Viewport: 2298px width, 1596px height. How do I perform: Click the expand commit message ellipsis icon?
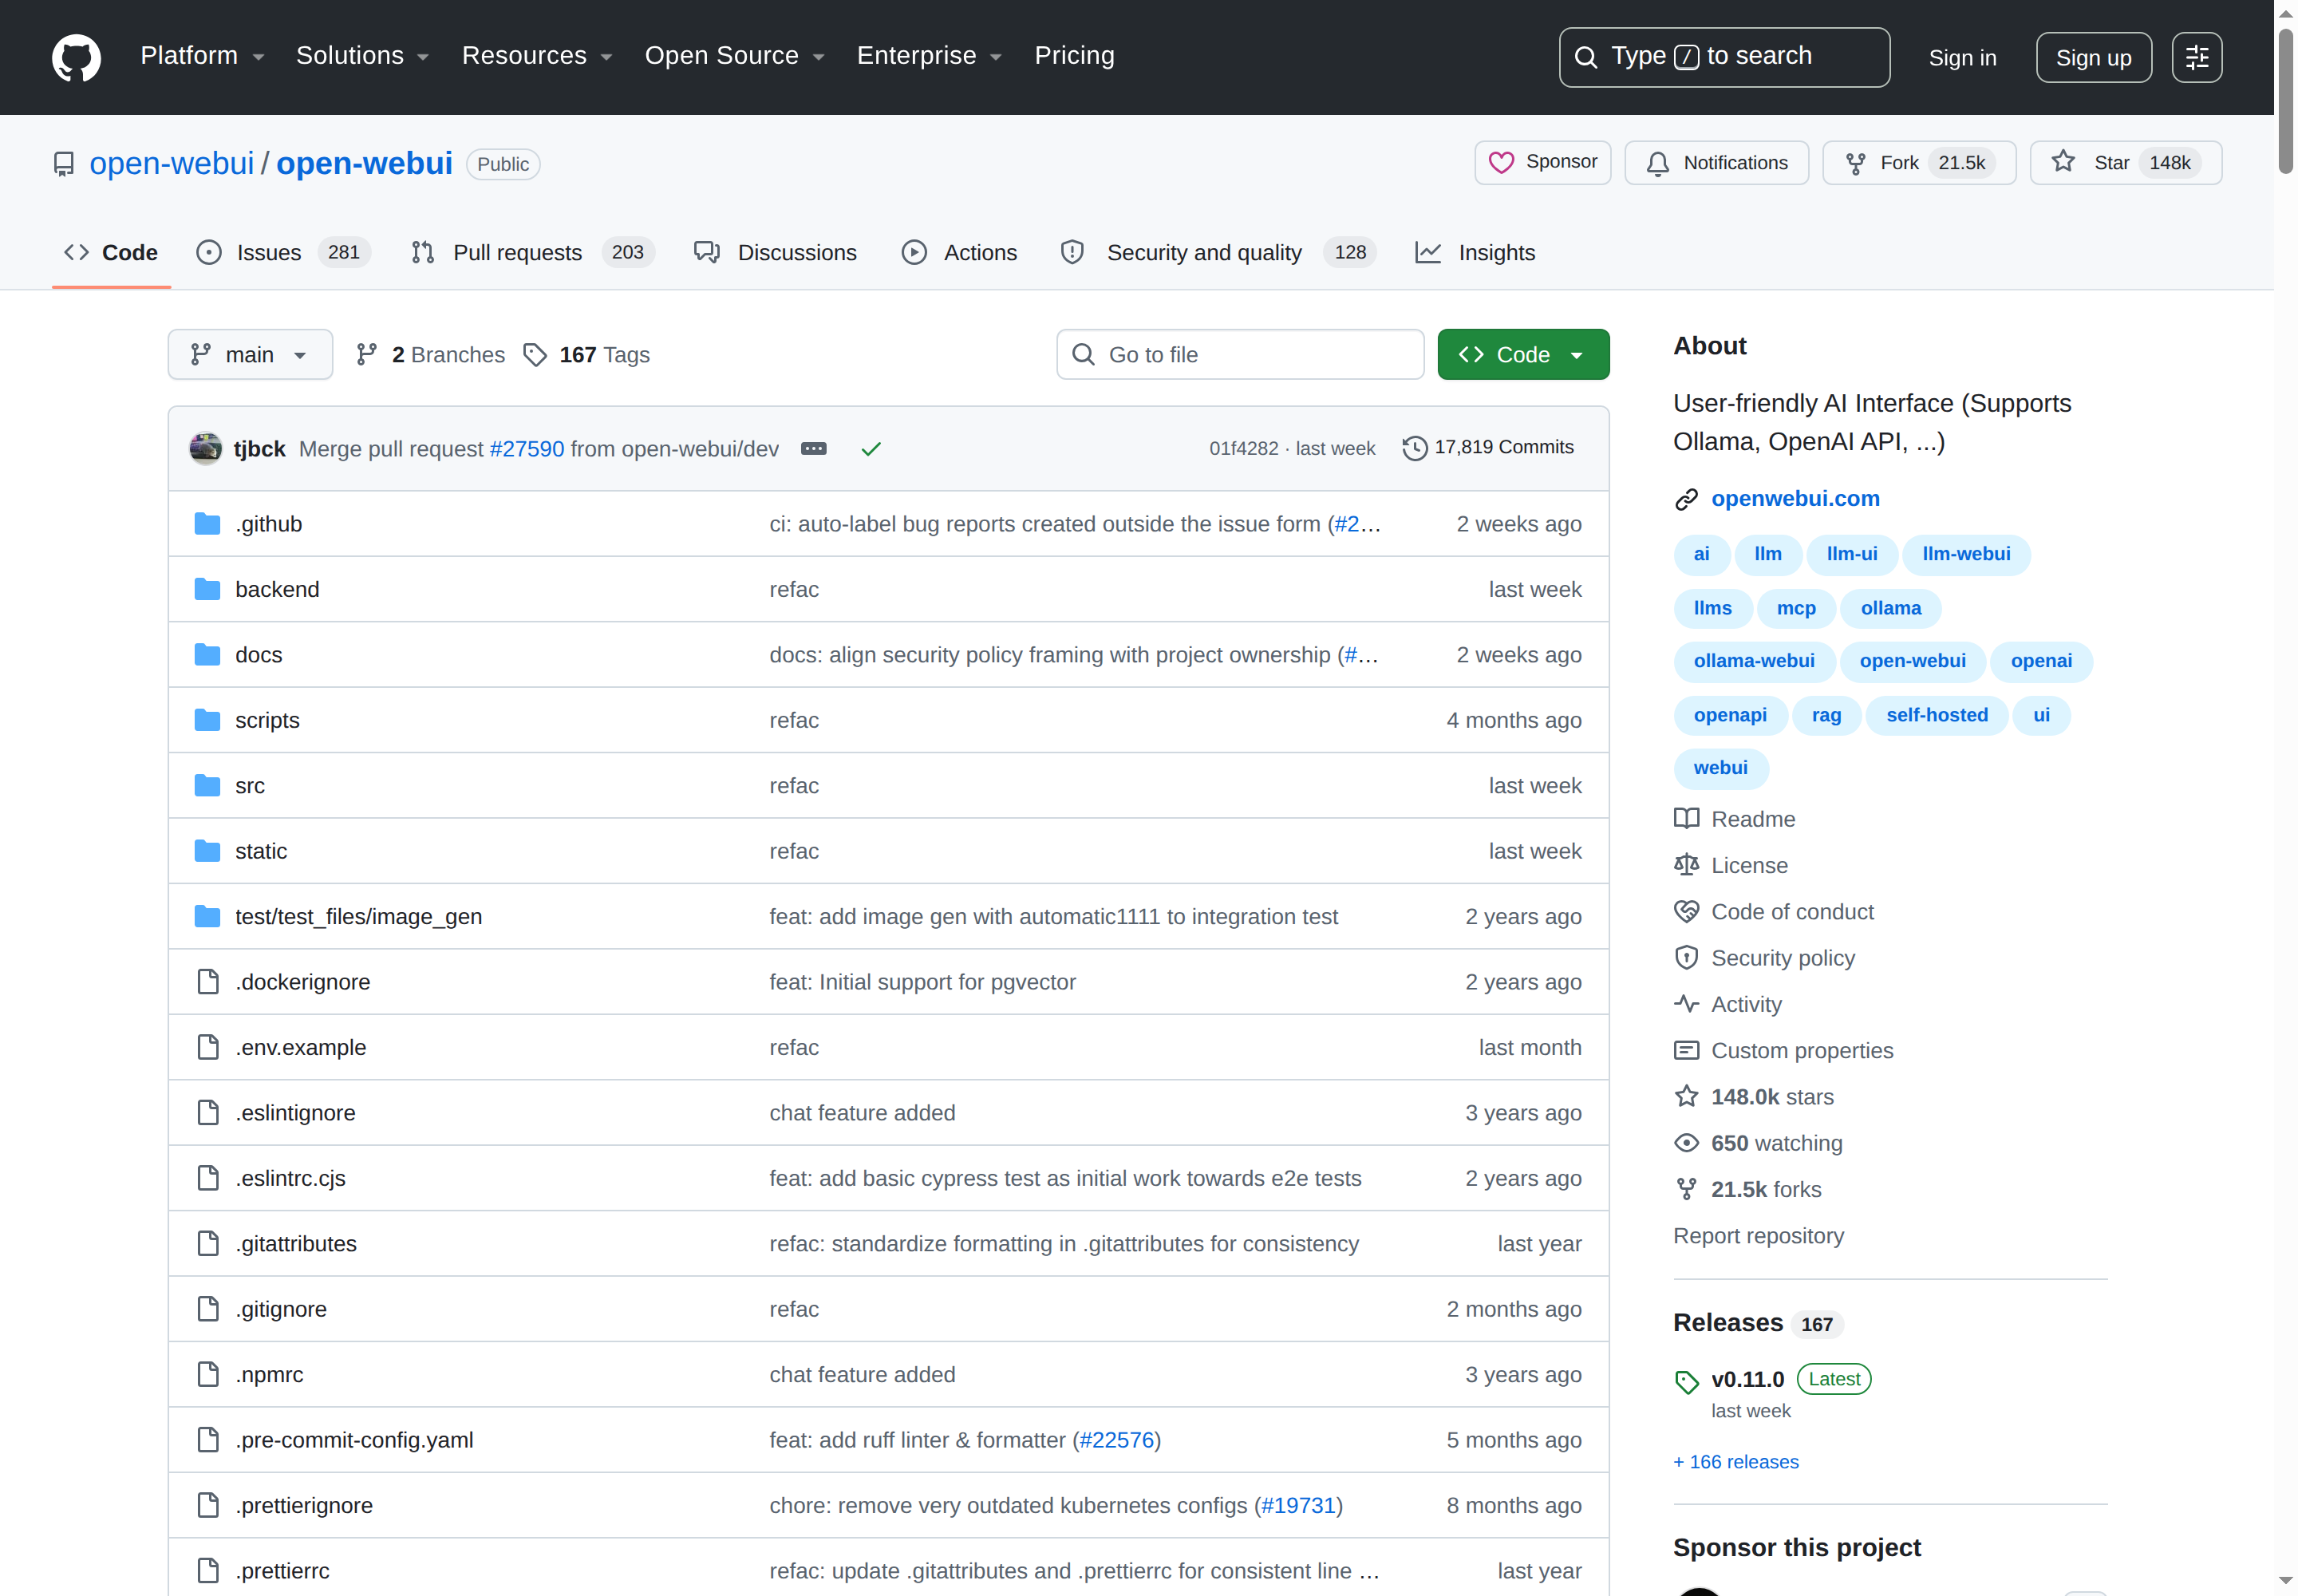coord(813,449)
